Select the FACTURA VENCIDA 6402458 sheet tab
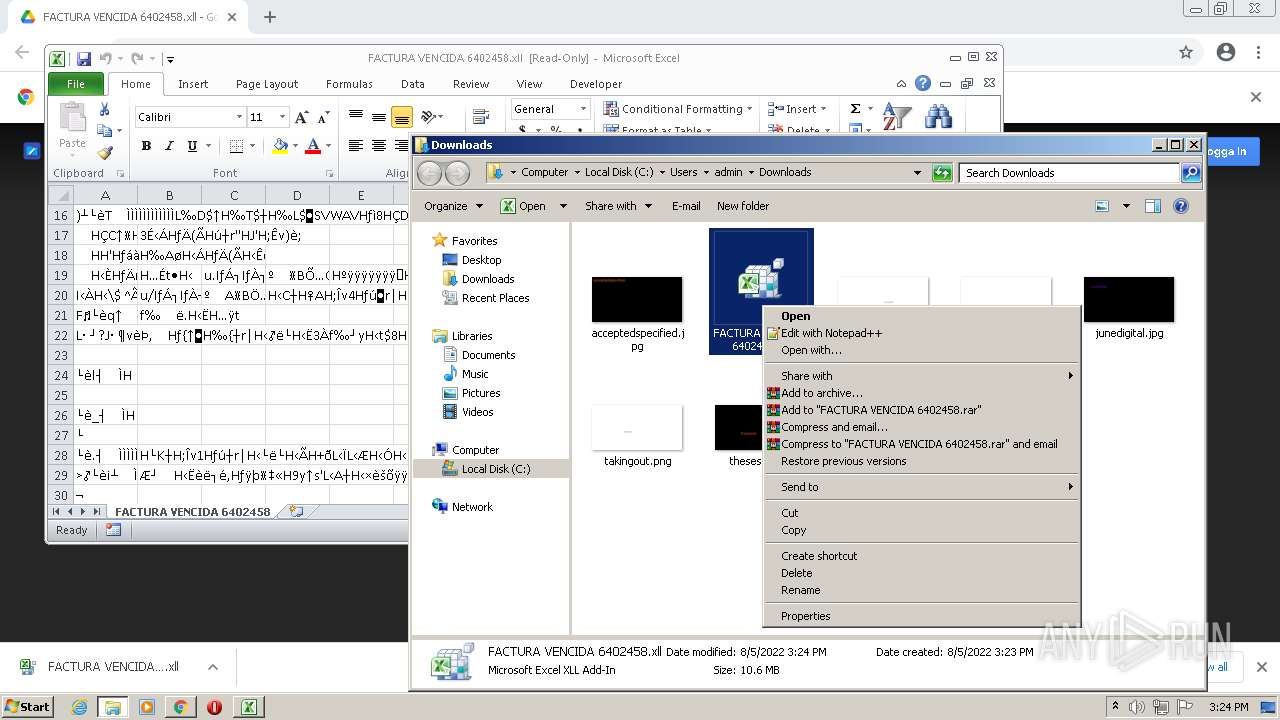The height and width of the screenshot is (720, 1280). [x=192, y=511]
